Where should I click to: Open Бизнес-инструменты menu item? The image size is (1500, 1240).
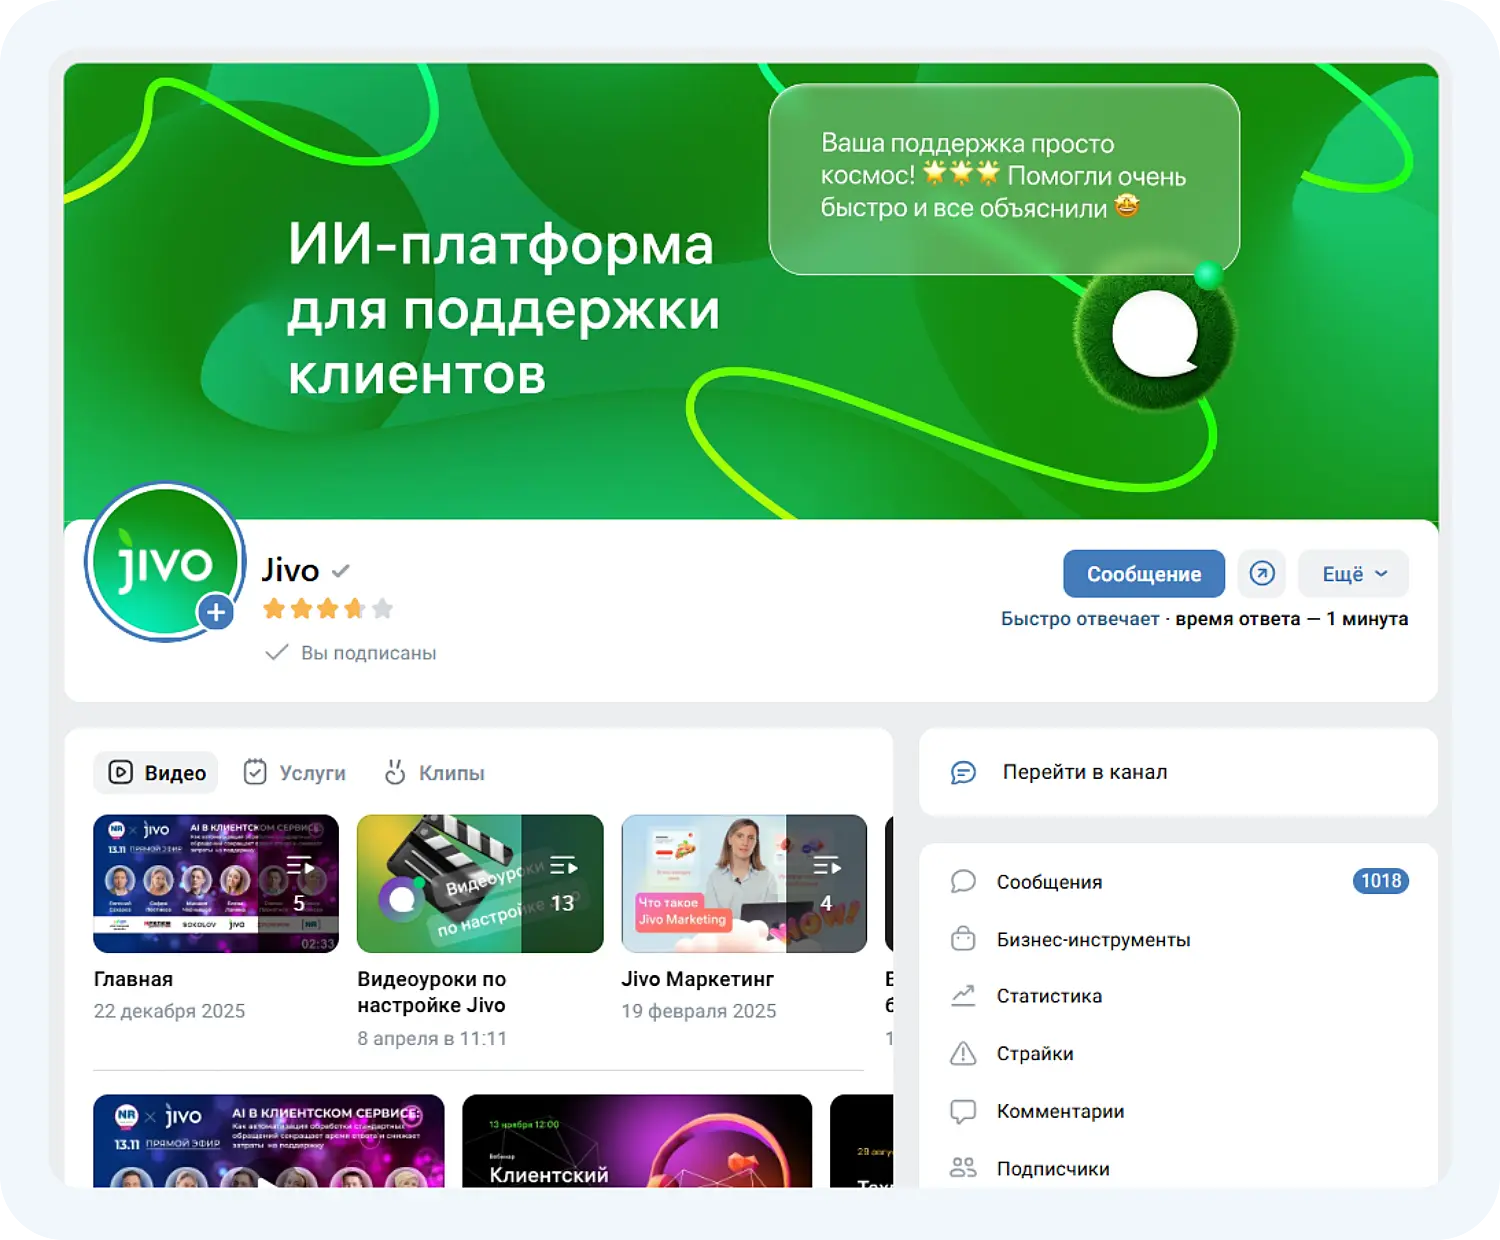(1179, 940)
